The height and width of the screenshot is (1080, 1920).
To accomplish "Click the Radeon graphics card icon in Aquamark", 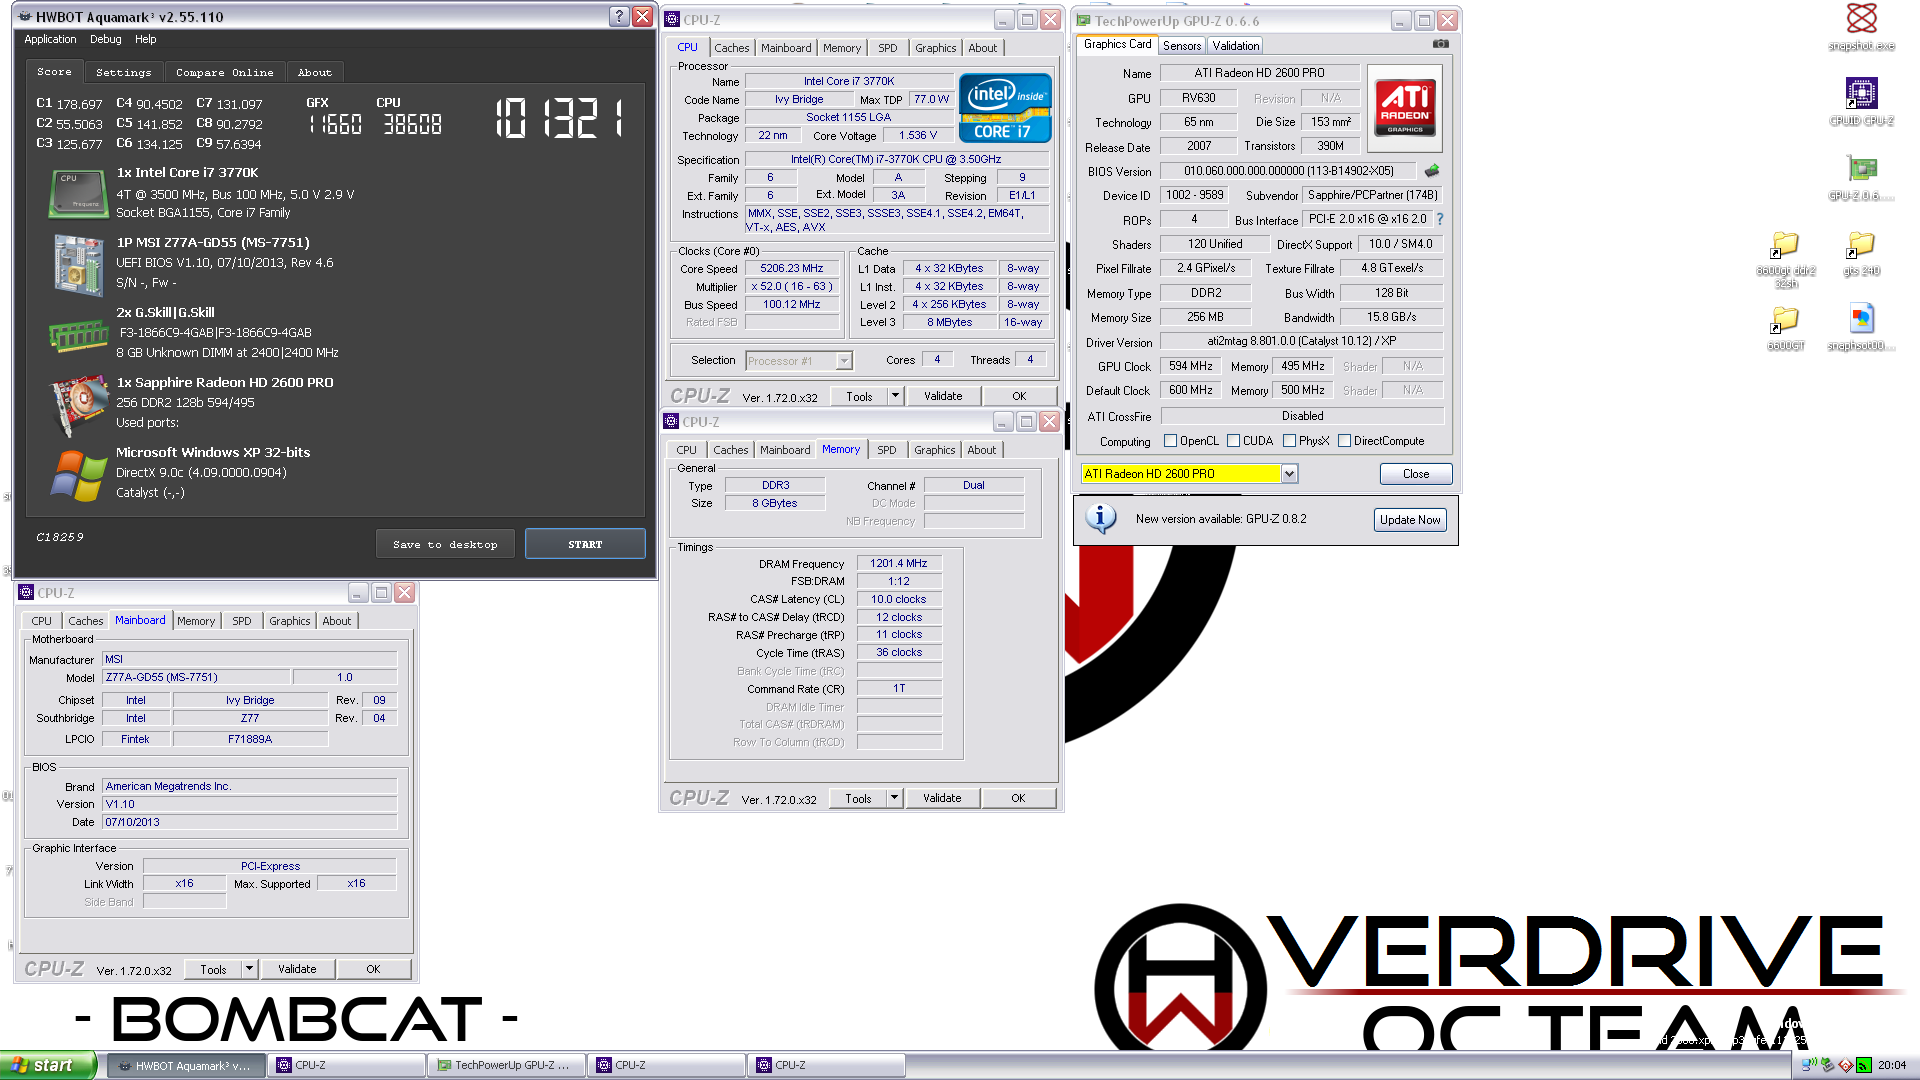I will click(78, 405).
